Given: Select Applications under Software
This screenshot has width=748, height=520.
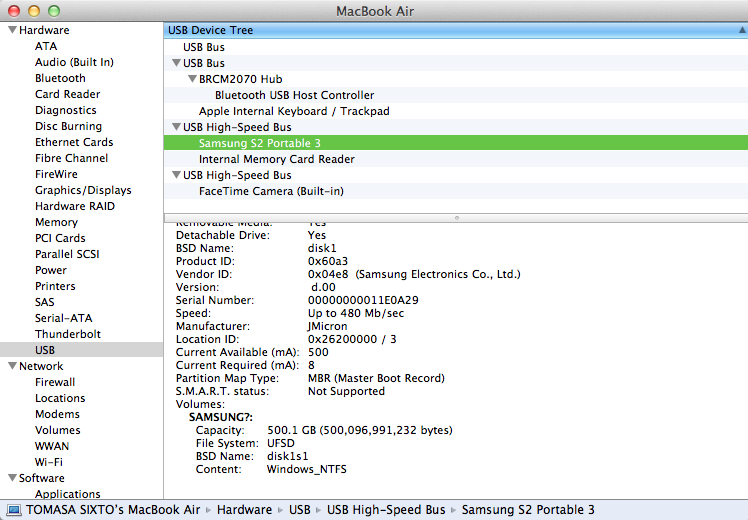Looking at the screenshot, I should click(x=68, y=494).
